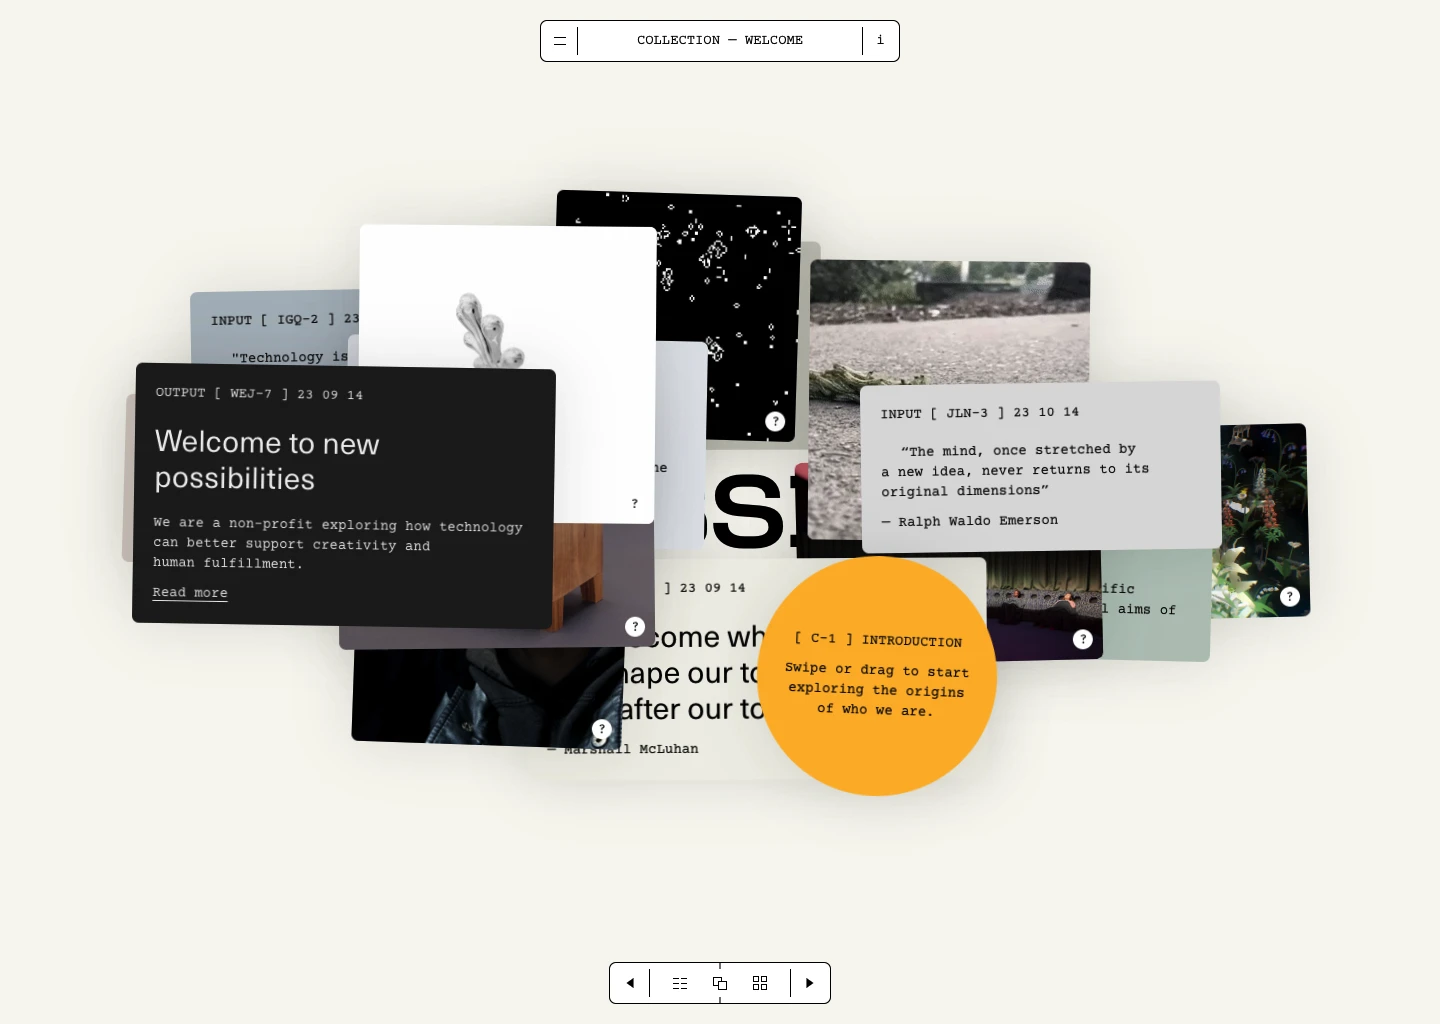
Task: Select the overlapping cards view icon
Action: [720, 983]
